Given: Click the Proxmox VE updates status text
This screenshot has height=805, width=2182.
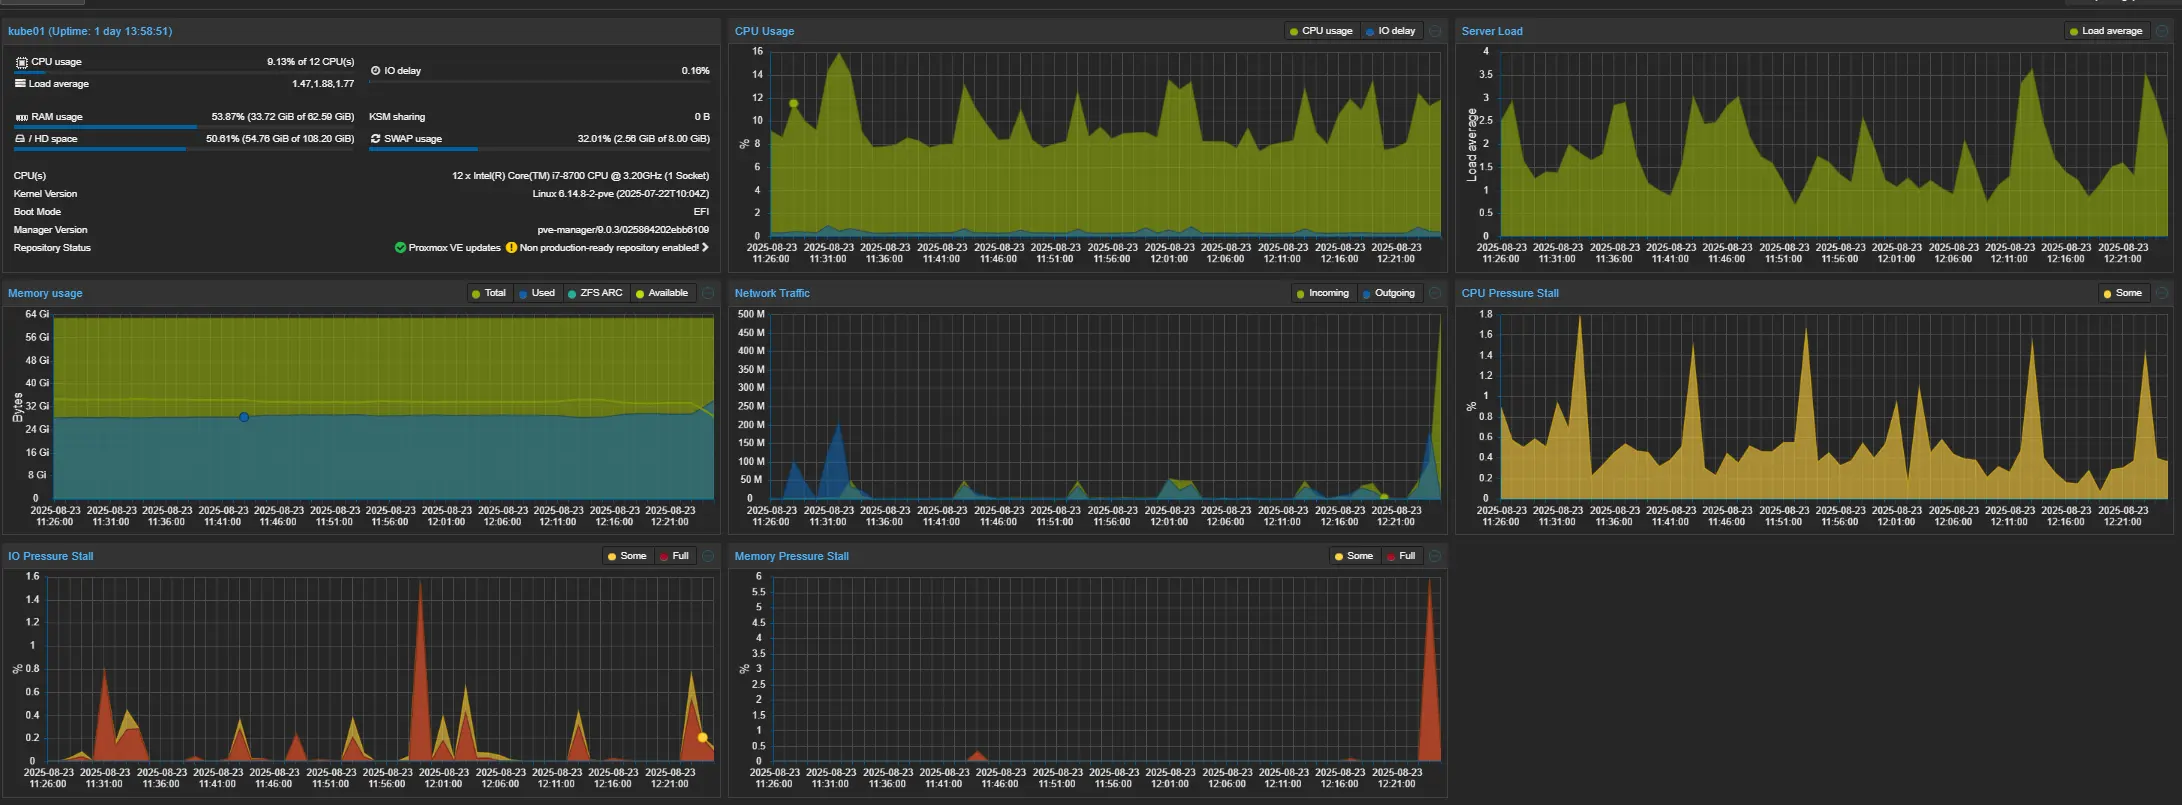Looking at the screenshot, I should point(454,248).
